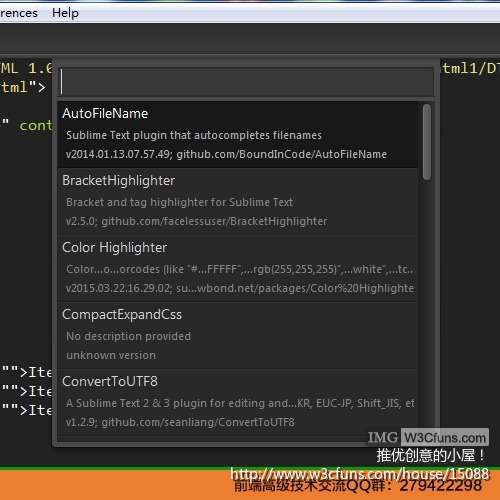Choose the Color Highlighter package
This screenshot has height=500, width=500.
(x=238, y=269)
